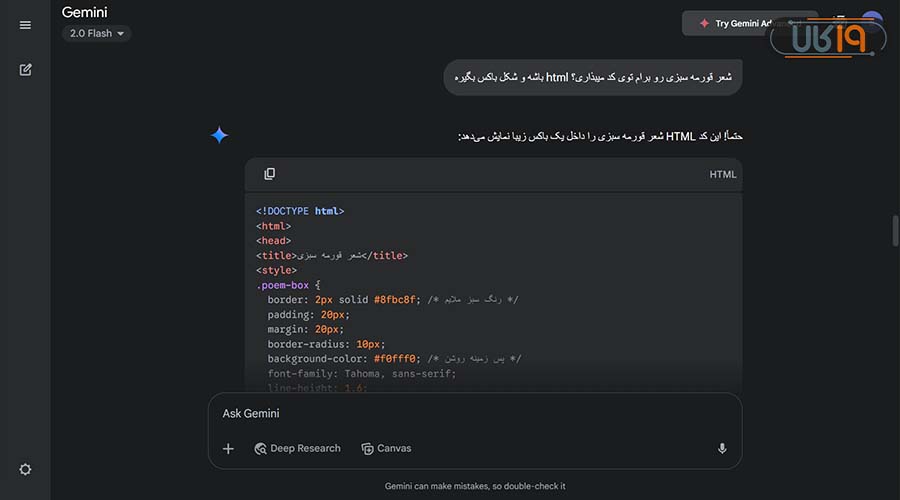Open Settings via the gear icon
Image resolution: width=900 pixels, height=500 pixels.
point(25,470)
